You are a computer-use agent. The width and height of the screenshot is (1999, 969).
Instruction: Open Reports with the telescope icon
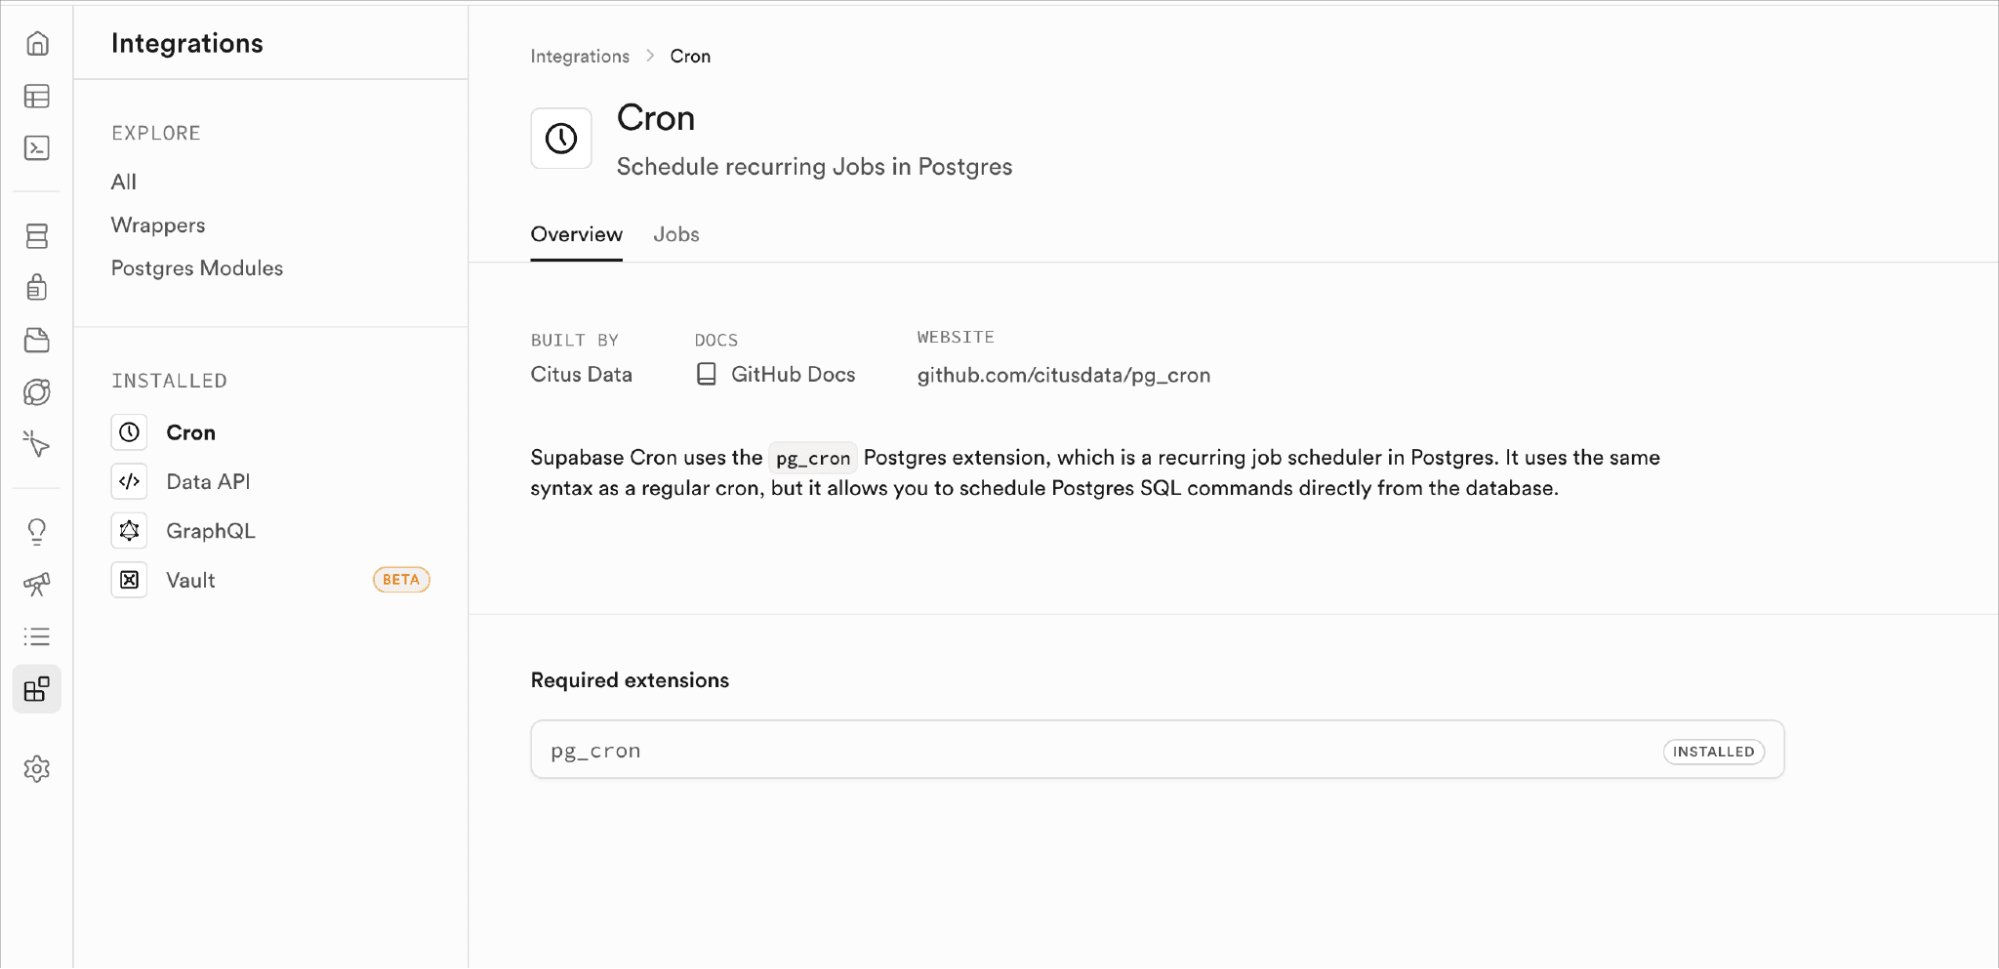coord(37,584)
